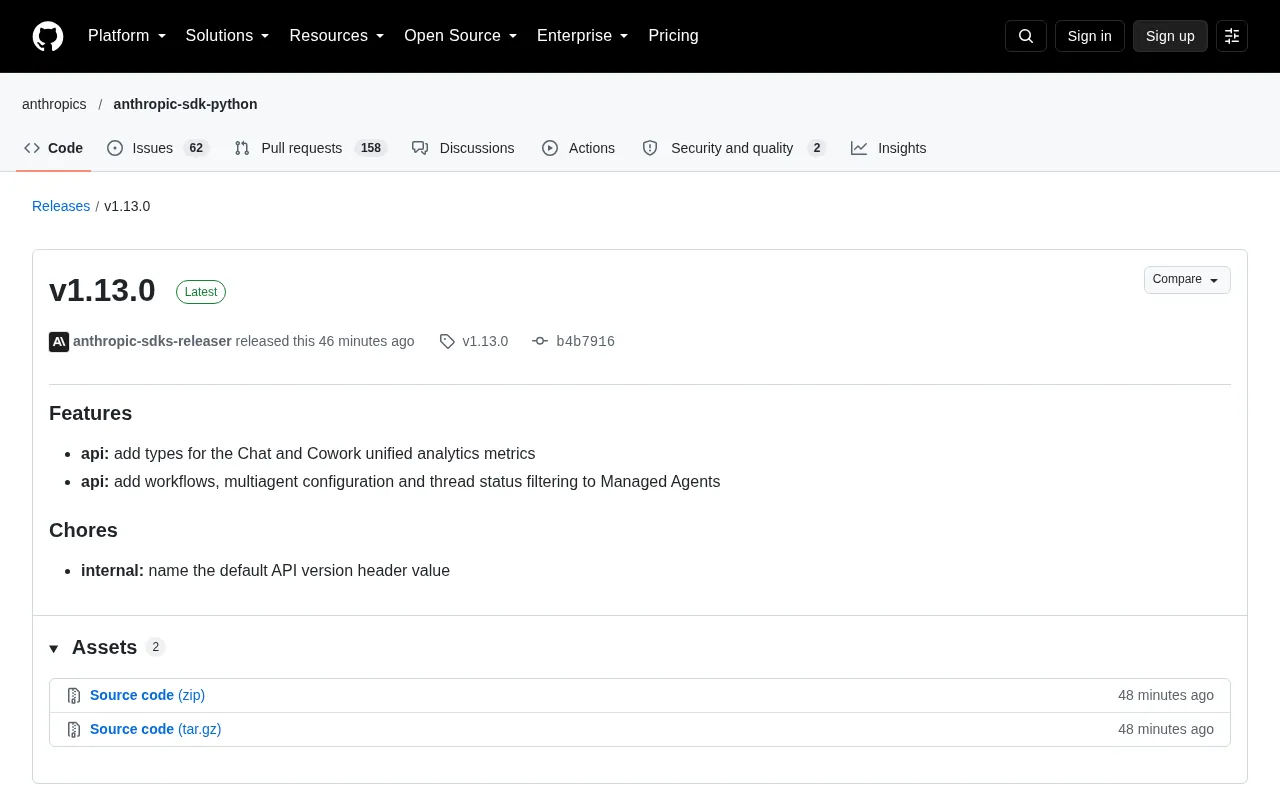Open the Pull requests tab
This screenshot has height=800, width=1280.
pyautogui.click(x=311, y=148)
